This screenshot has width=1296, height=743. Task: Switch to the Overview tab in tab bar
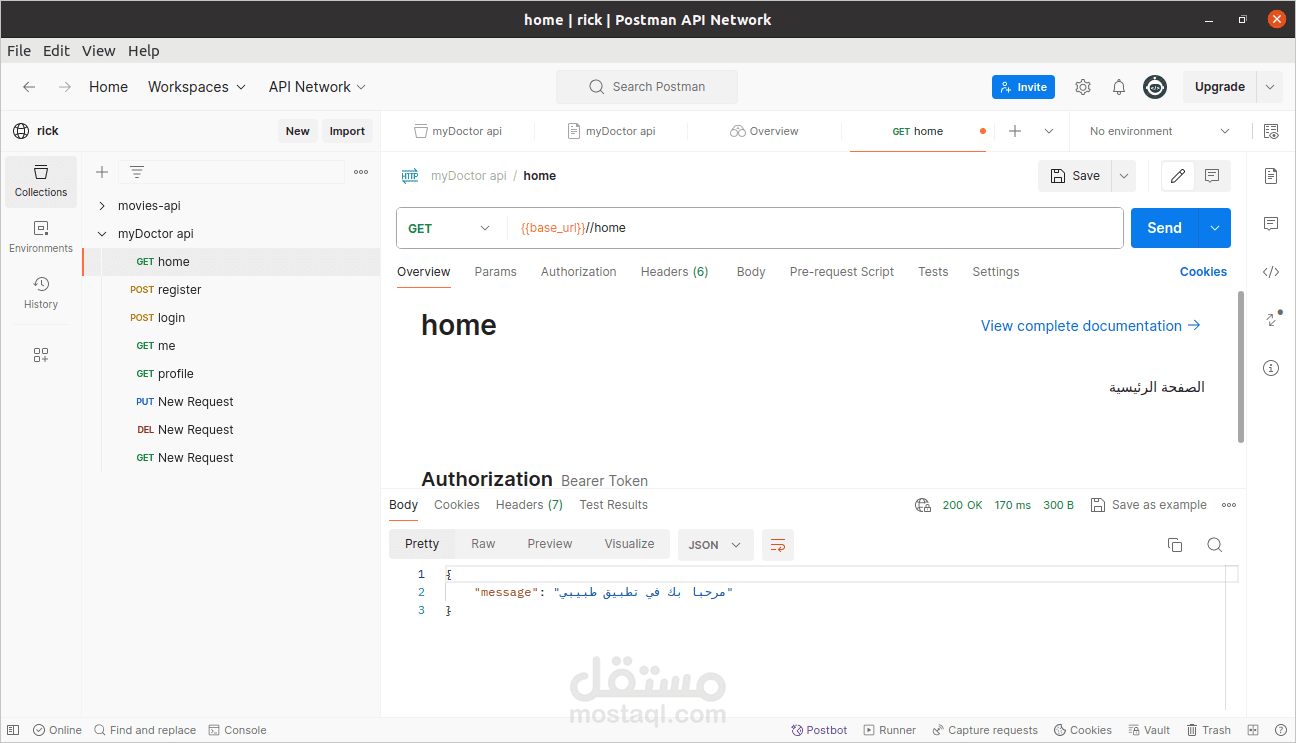point(765,131)
